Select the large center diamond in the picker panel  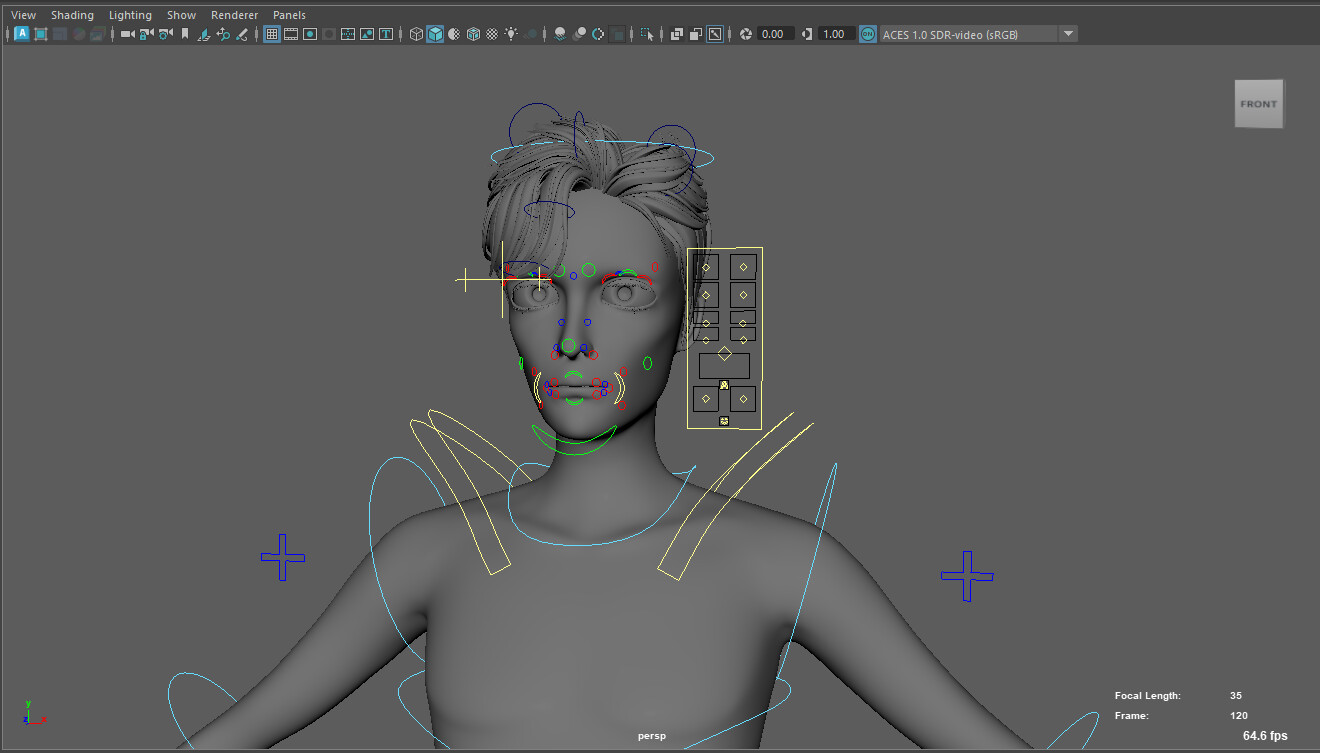724,352
